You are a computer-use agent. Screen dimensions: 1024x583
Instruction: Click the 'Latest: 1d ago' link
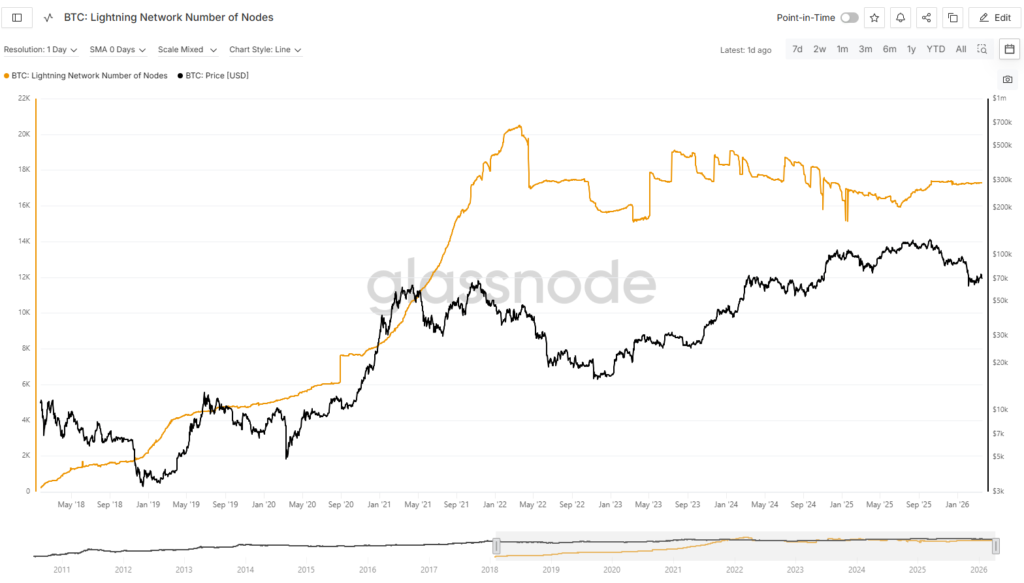pos(748,49)
